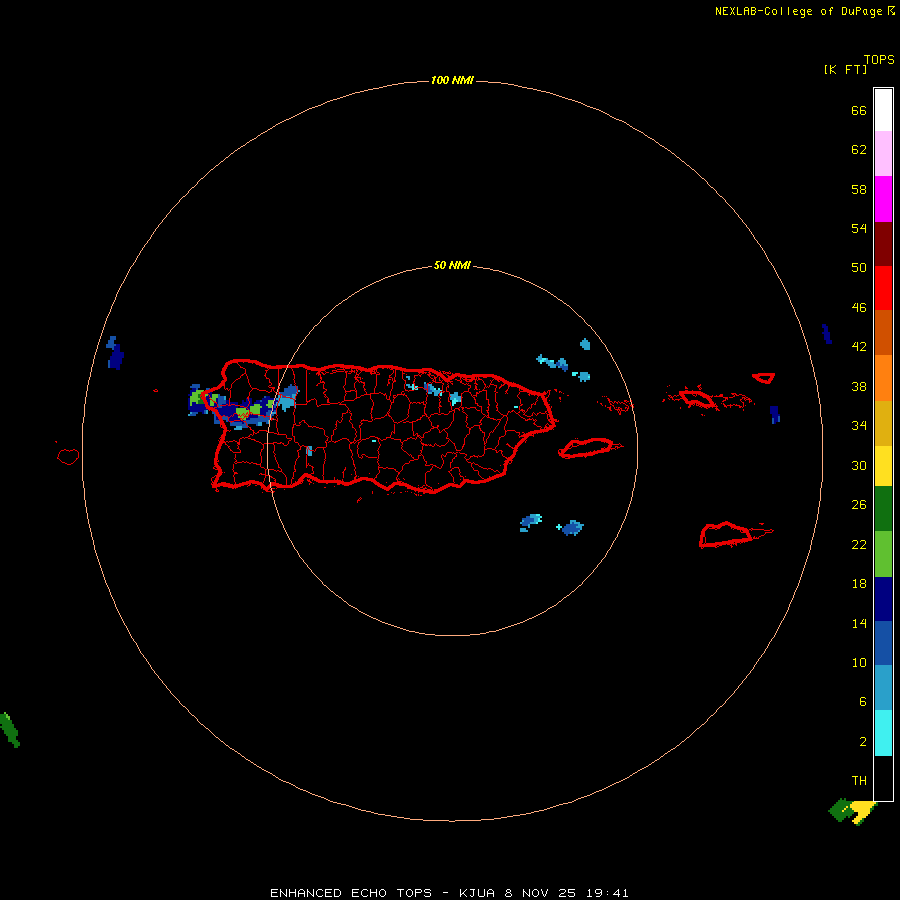This screenshot has width=900, height=900.
Task: Click the navy 18 kft legend swatch
Action: coord(883,599)
